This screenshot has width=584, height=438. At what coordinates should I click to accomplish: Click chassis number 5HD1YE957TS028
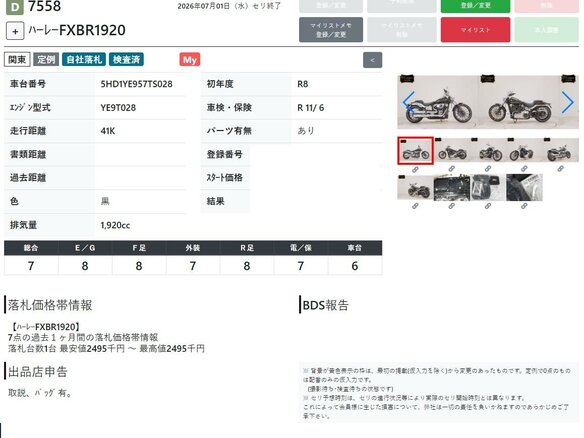136,84
